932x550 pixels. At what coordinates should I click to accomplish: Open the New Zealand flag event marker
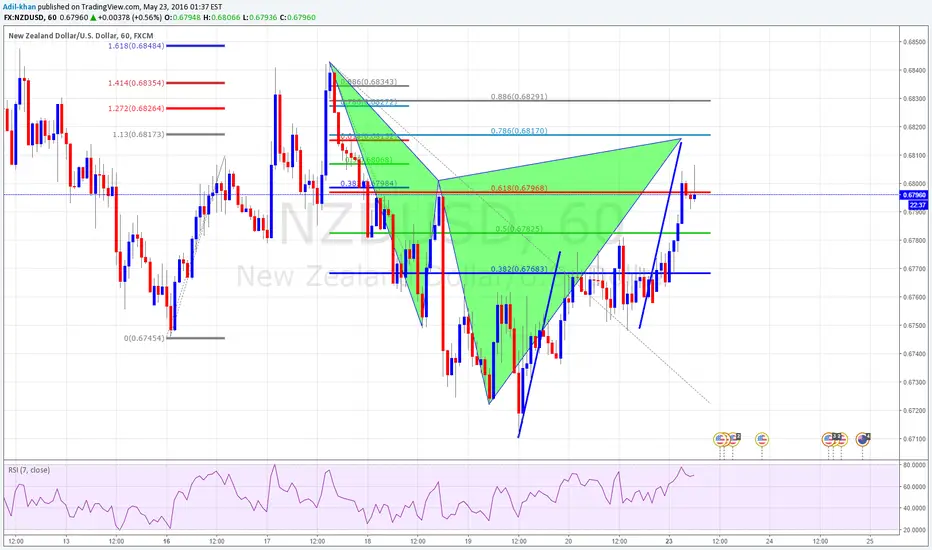[x=862, y=439]
